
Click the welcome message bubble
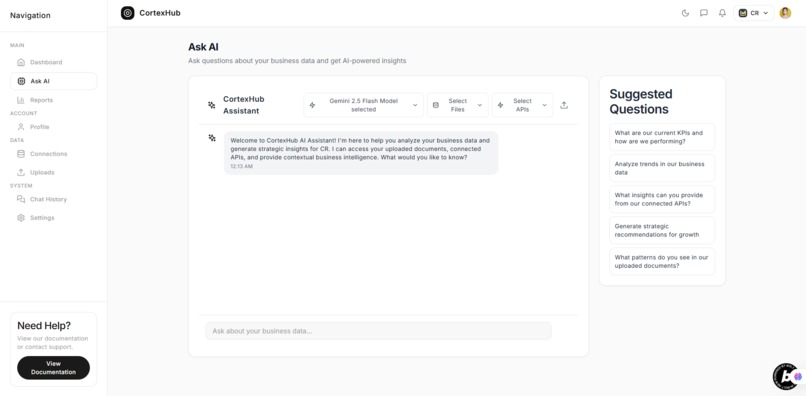coord(361,153)
